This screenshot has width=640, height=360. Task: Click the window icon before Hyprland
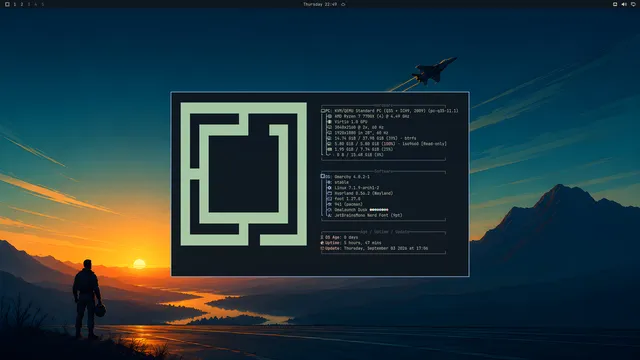pyautogui.click(x=329, y=193)
